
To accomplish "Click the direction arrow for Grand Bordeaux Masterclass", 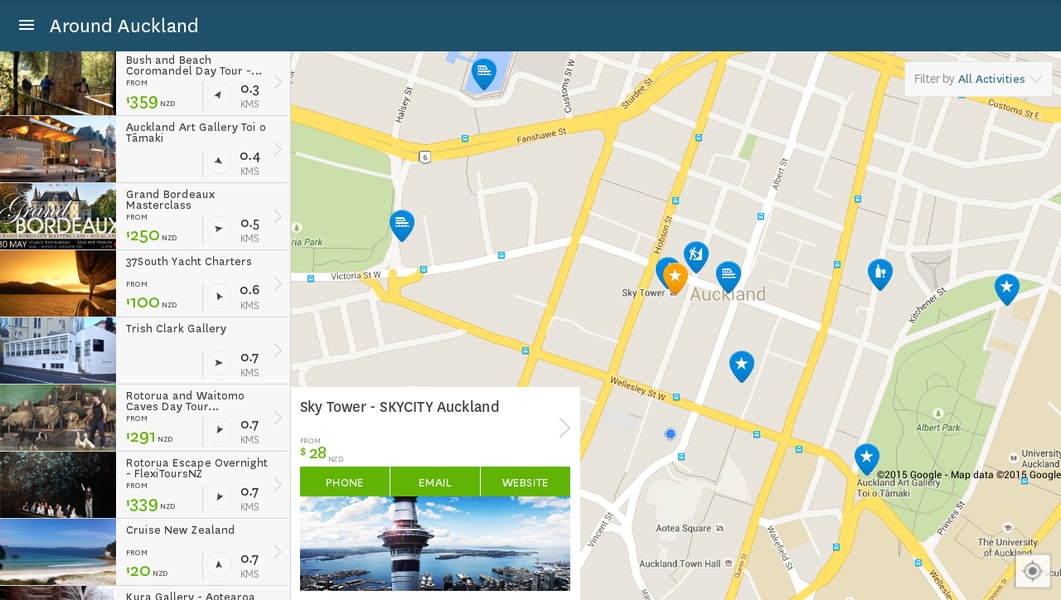I will point(218,229).
